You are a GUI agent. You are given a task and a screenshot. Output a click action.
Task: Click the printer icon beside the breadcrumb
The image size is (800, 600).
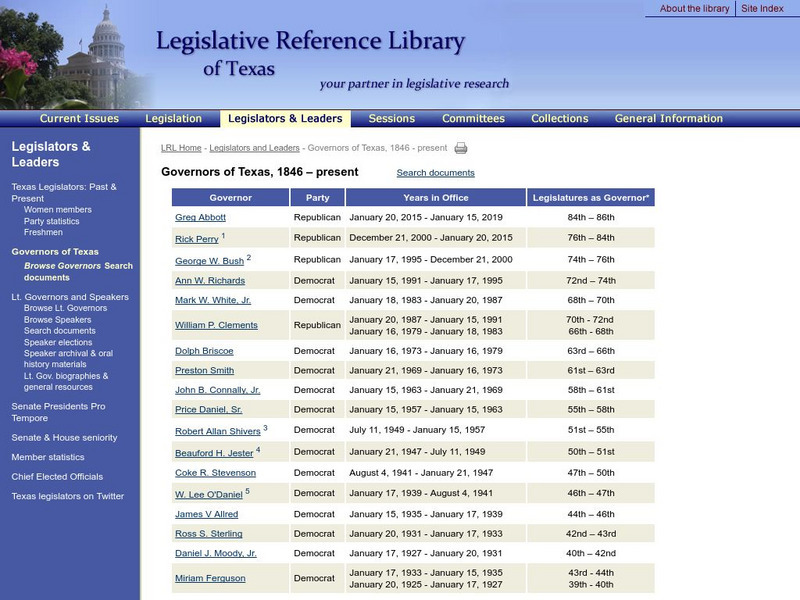(x=461, y=148)
